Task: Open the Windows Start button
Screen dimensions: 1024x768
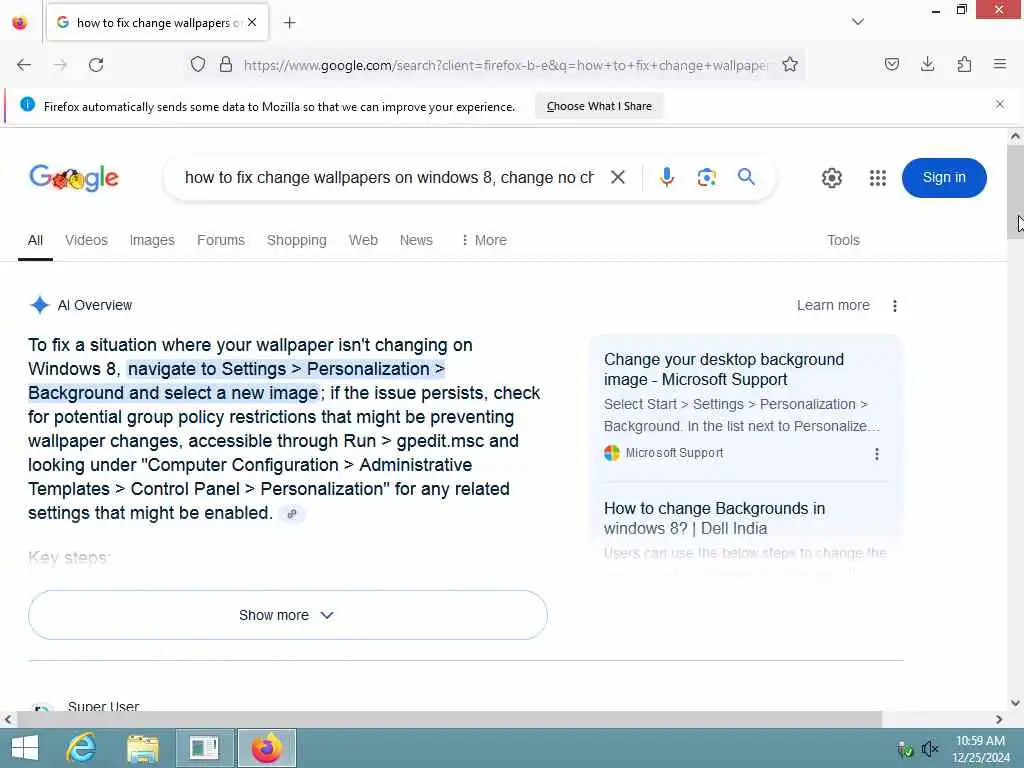Action: 25,748
